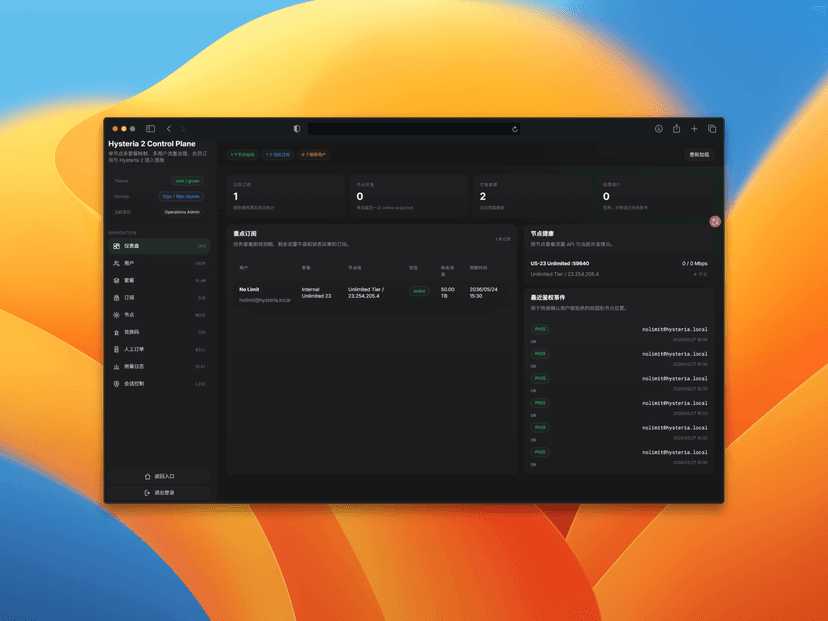Open the 用户 nav item tagged USER
Viewport: 828px width, 621px height.
pos(159,263)
